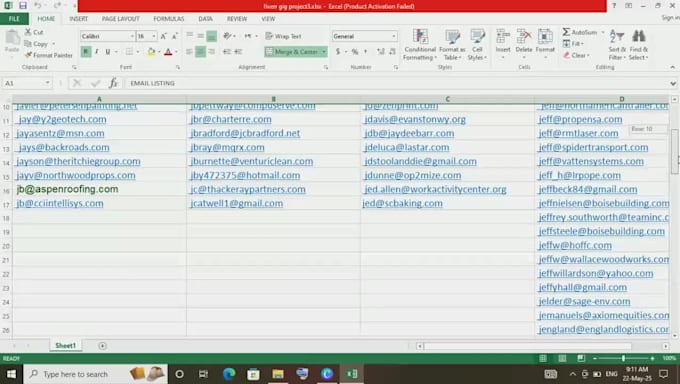Open Sort & Filter menu

click(x=617, y=45)
